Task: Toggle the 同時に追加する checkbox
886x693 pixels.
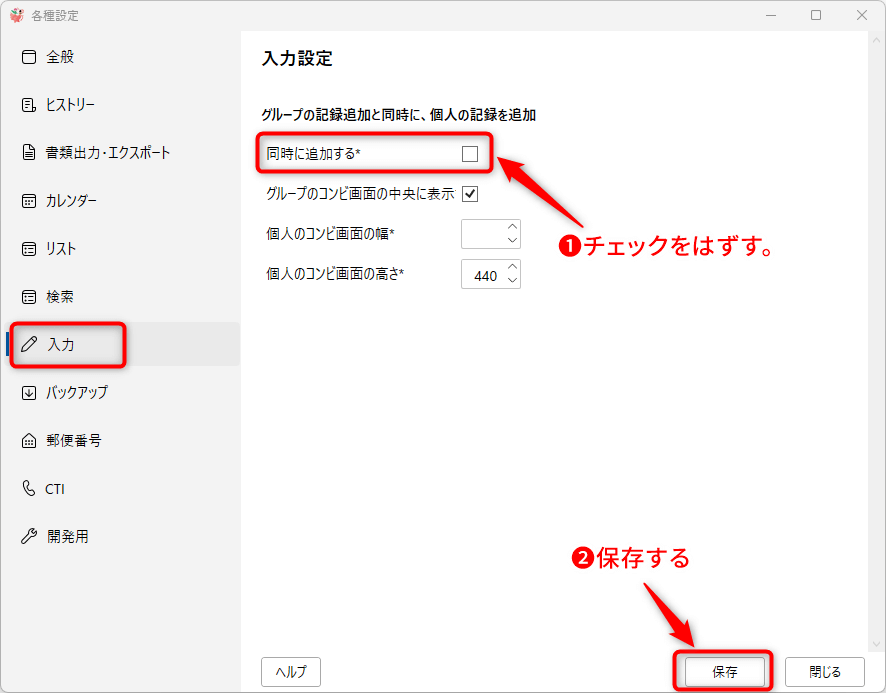Action: (x=470, y=154)
